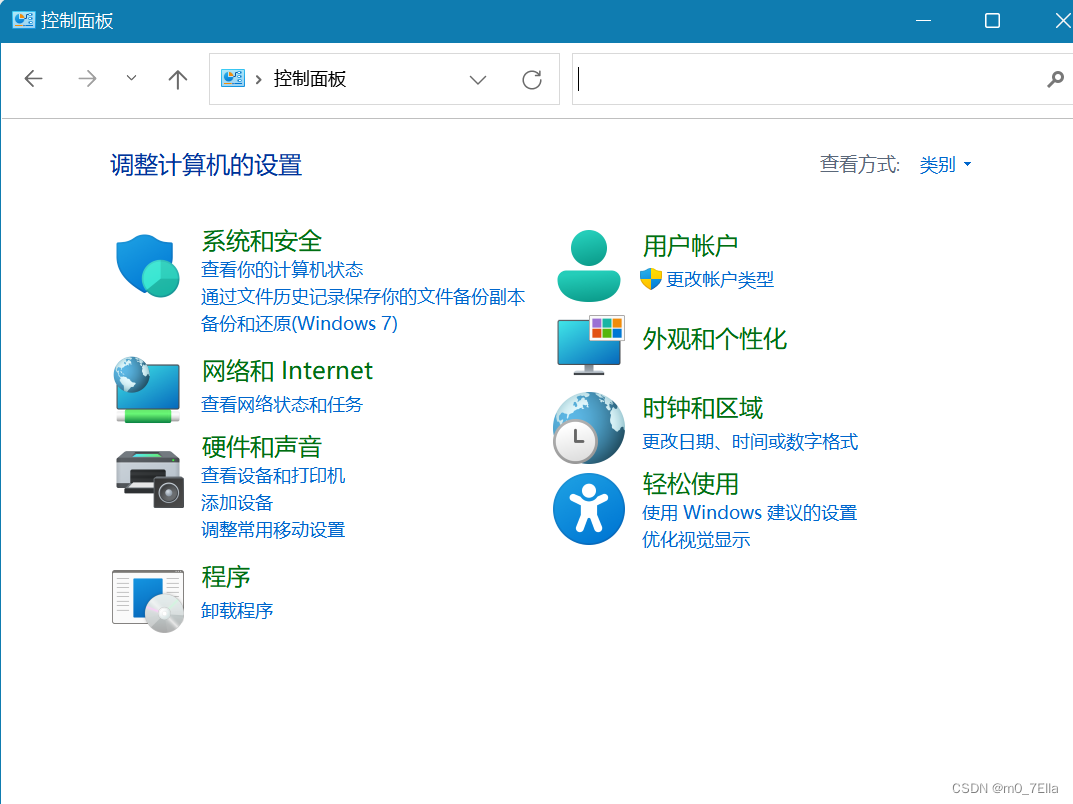
Task: Click the 网络和 Internet globe icon
Action: 147,390
